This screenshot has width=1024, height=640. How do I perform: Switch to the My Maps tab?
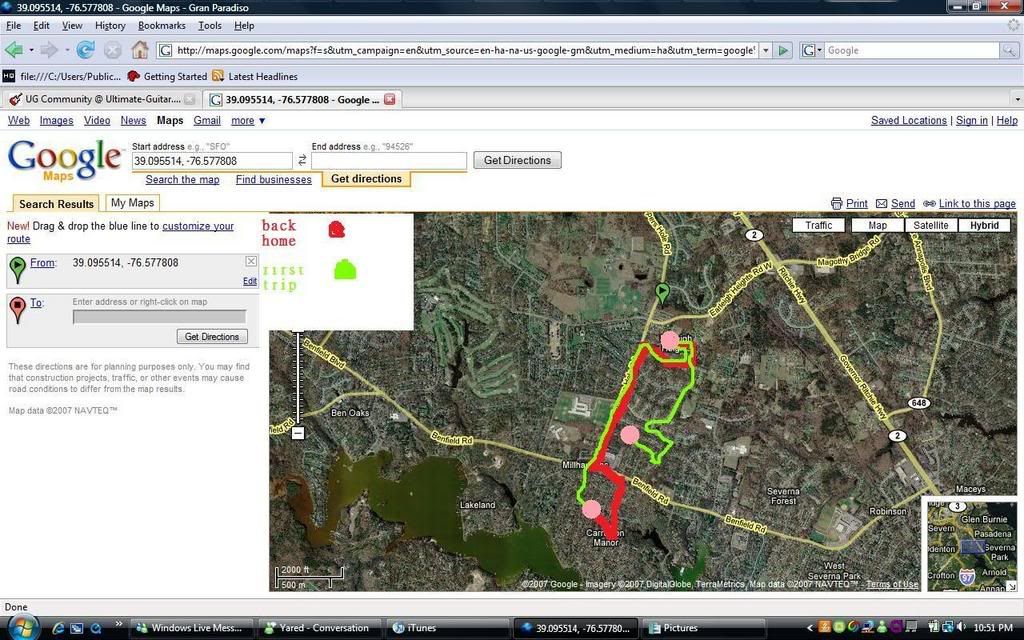point(133,203)
